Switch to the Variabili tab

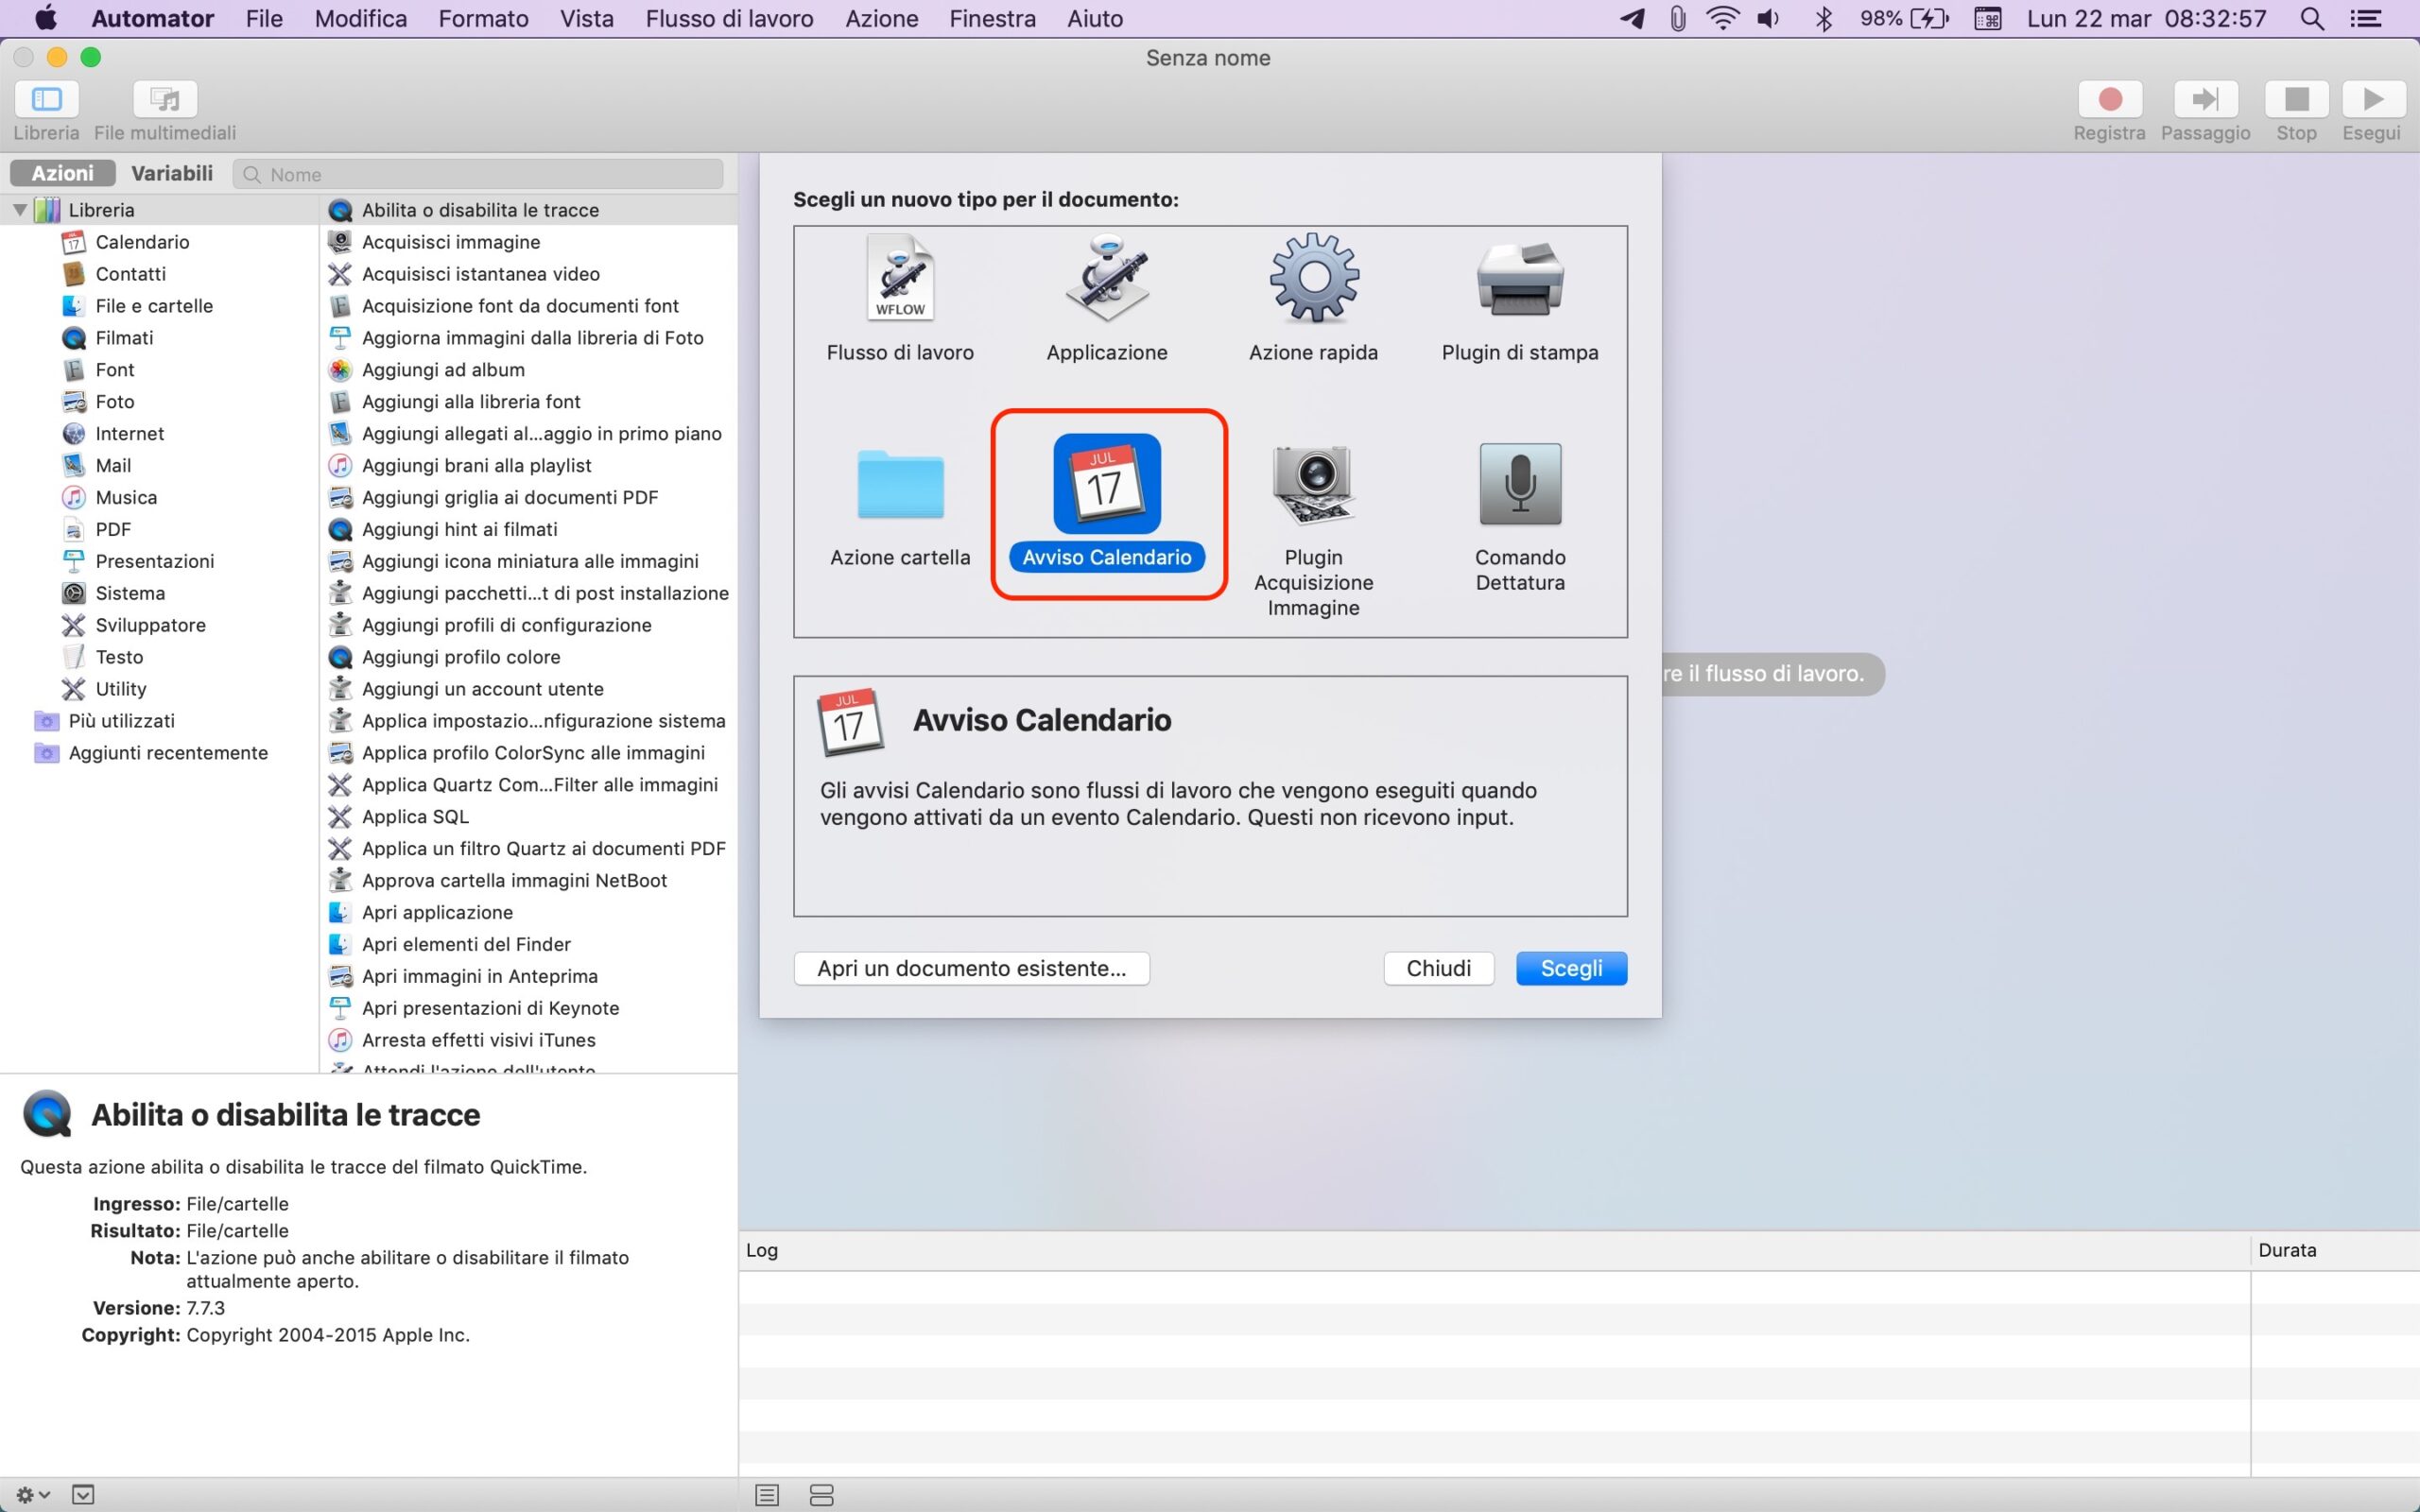pos(172,173)
